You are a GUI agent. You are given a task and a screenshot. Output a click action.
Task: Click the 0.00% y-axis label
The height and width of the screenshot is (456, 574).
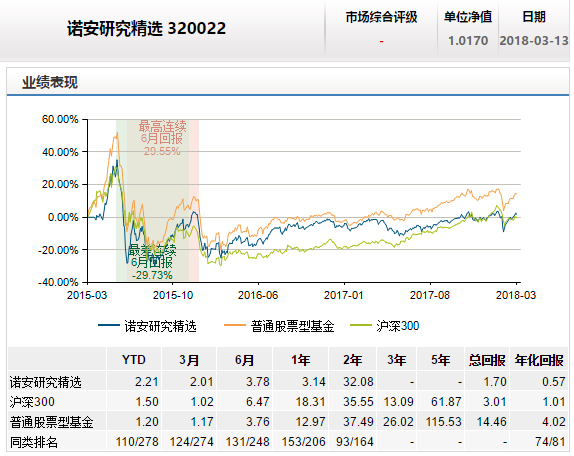pos(63,217)
